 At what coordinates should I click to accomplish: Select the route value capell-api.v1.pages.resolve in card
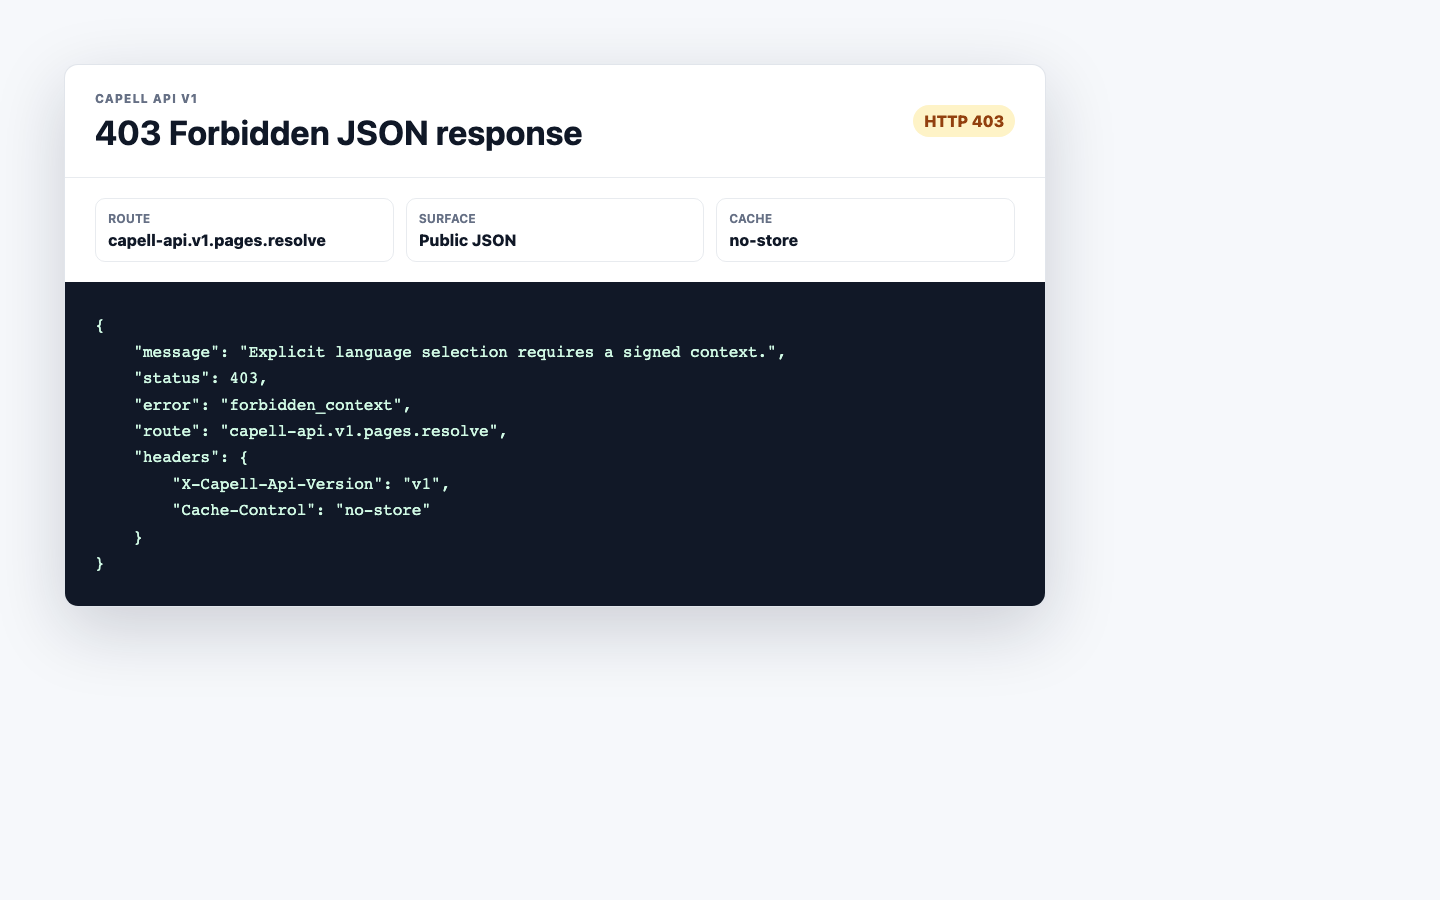217,240
